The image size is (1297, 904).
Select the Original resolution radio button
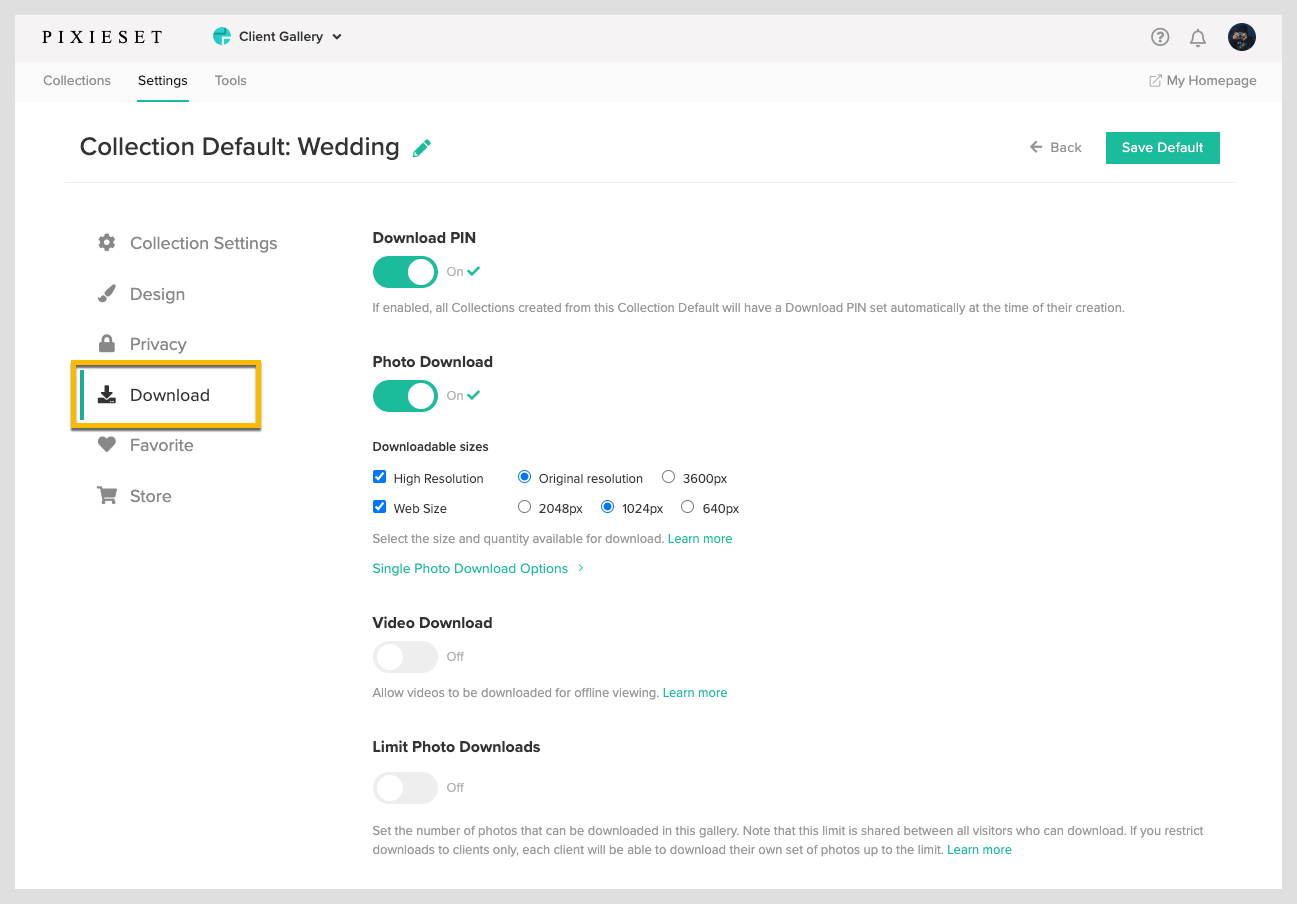[x=524, y=477]
